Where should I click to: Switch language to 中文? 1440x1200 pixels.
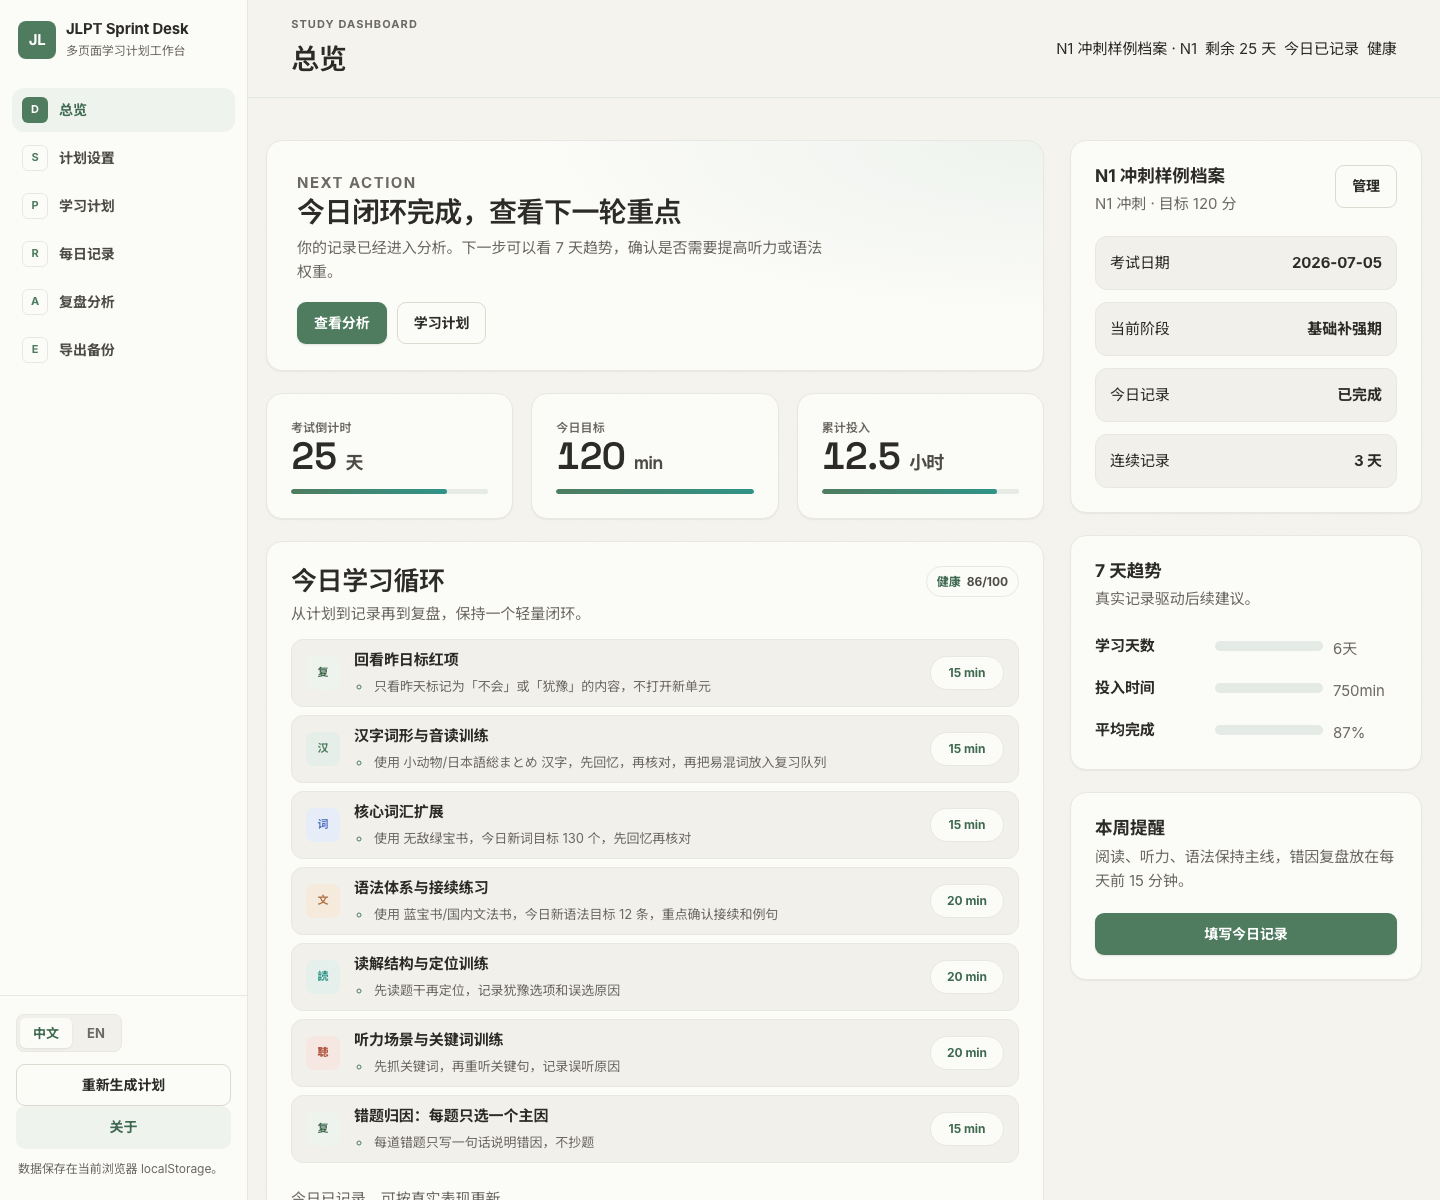point(46,1033)
